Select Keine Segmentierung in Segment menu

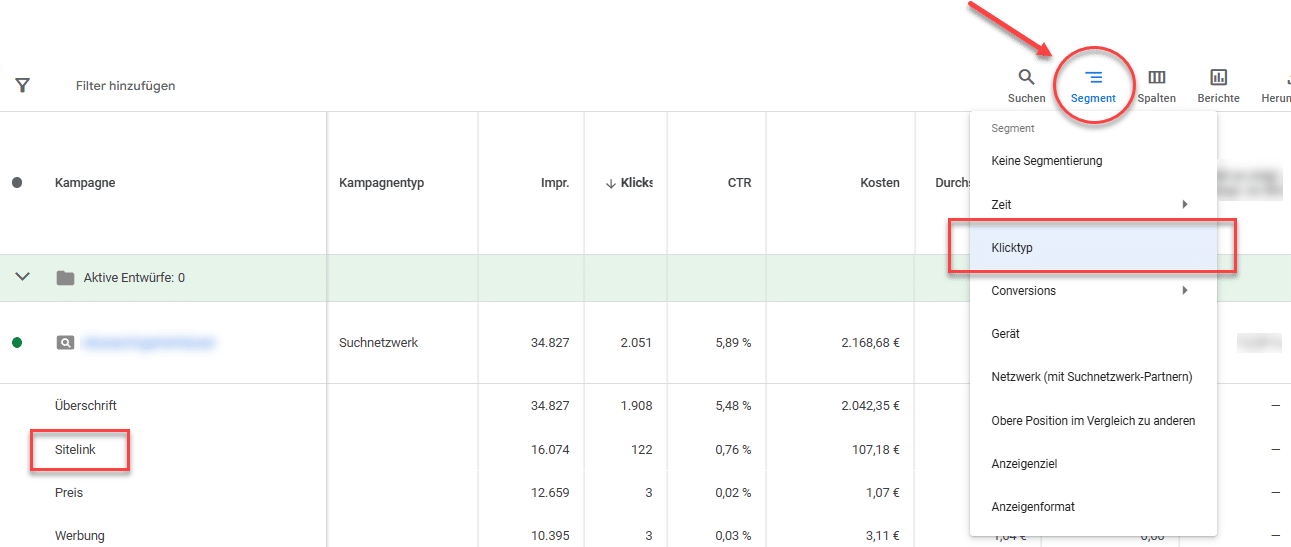pyautogui.click(x=1093, y=160)
